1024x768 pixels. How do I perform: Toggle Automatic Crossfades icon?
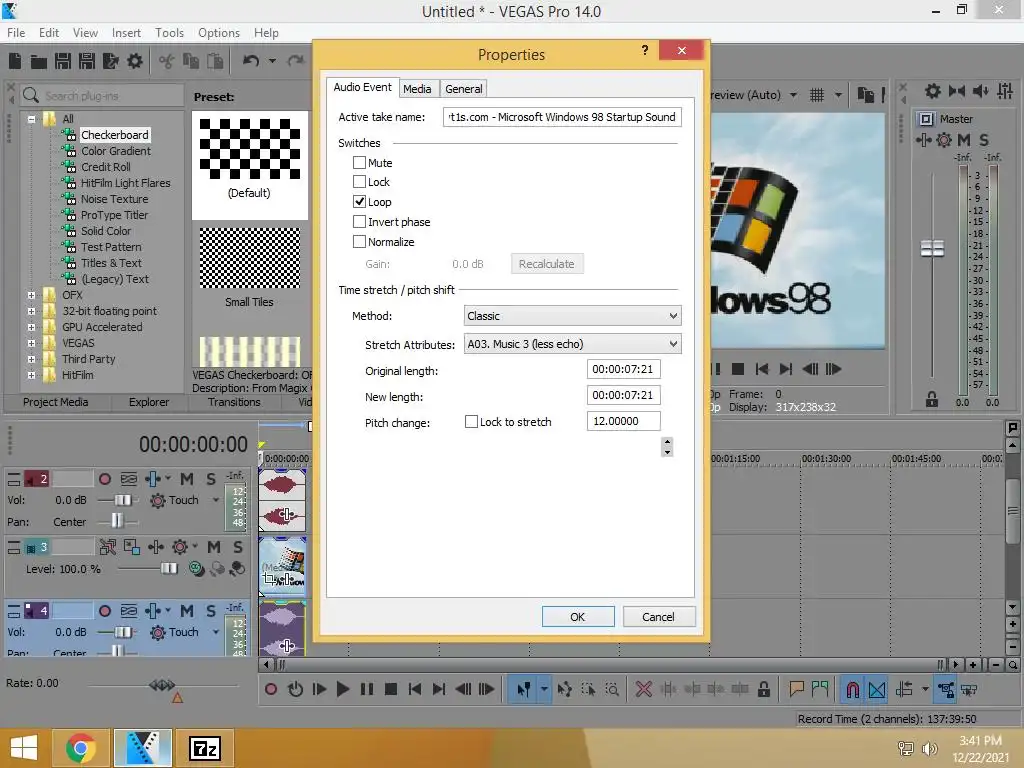tap(877, 690)
